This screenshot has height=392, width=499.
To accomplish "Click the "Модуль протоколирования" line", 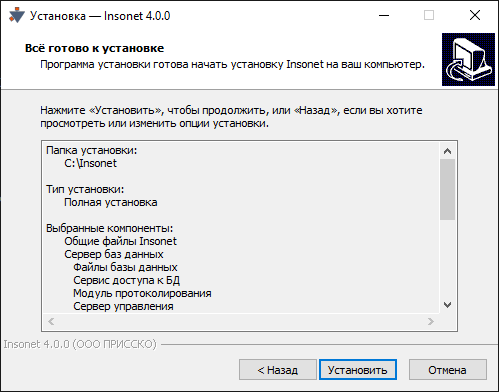I will point(142,293).
